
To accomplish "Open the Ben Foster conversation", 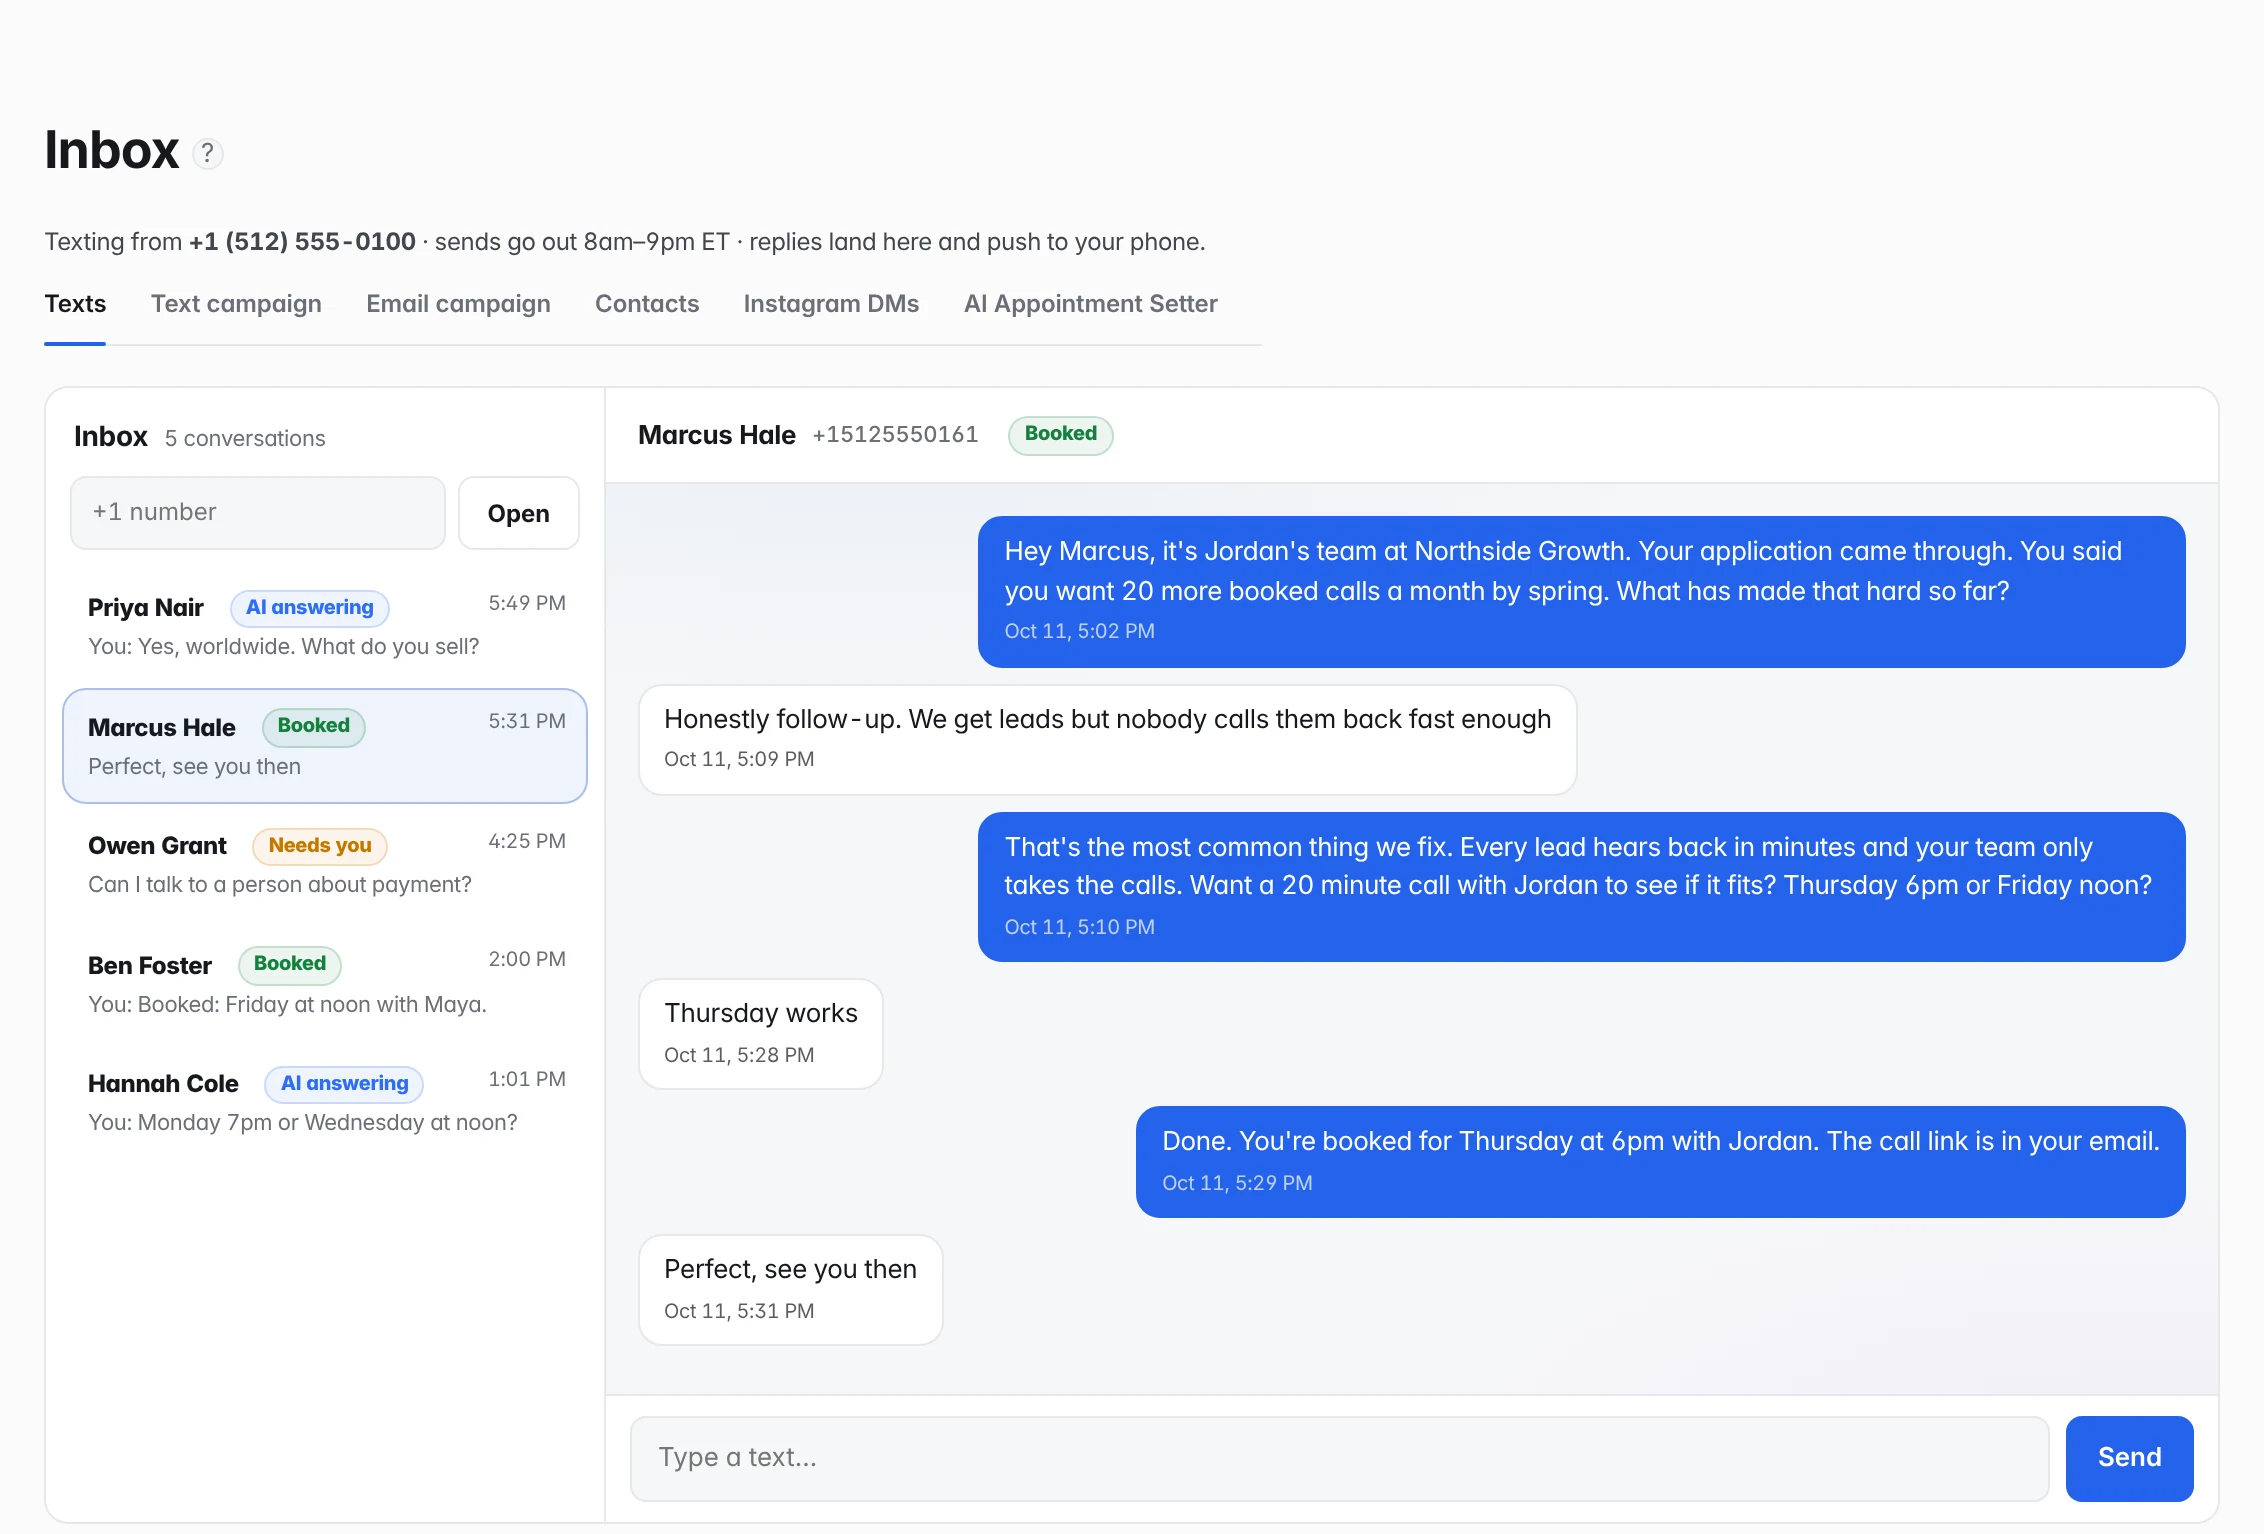I will pyautogui.click(x=325, y=983).
